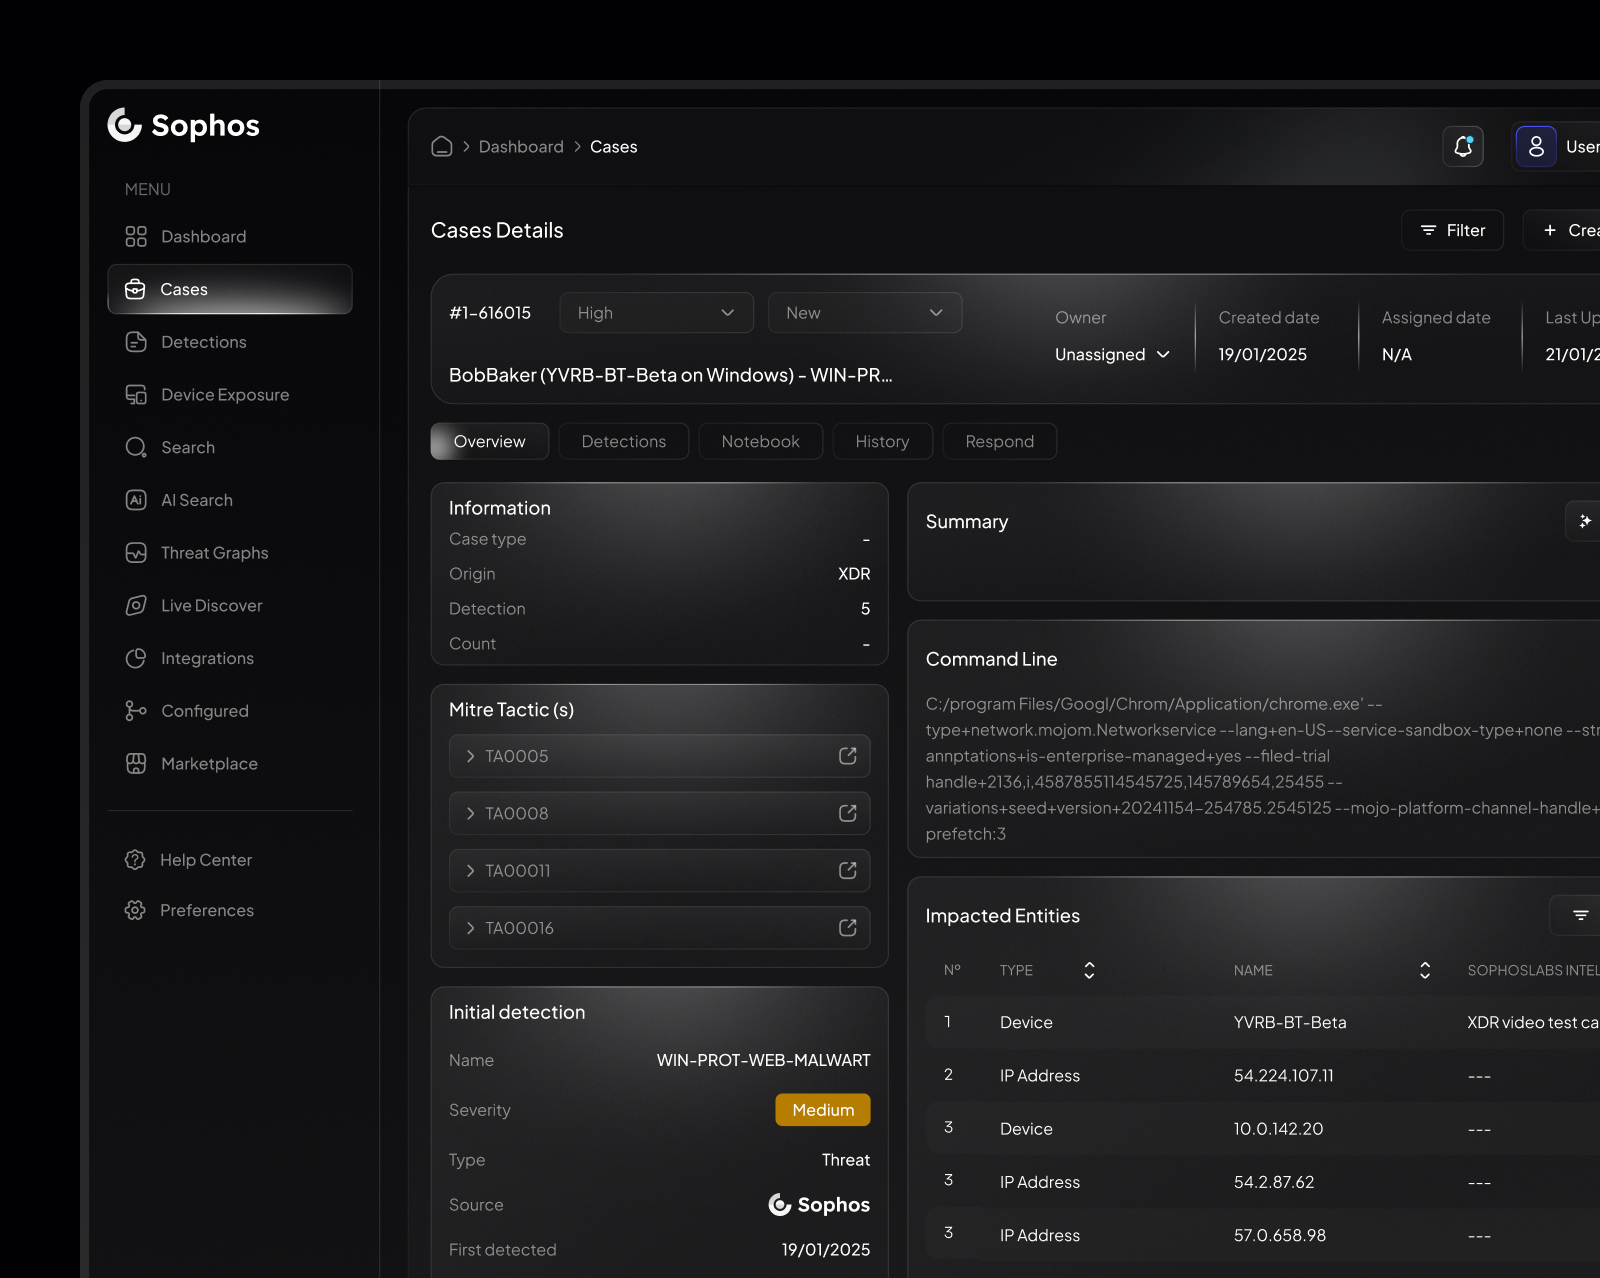This screenshot has height=1278, width=1600.
Task: Sort by the NAME column arrows
Action: click(1425, 970)
